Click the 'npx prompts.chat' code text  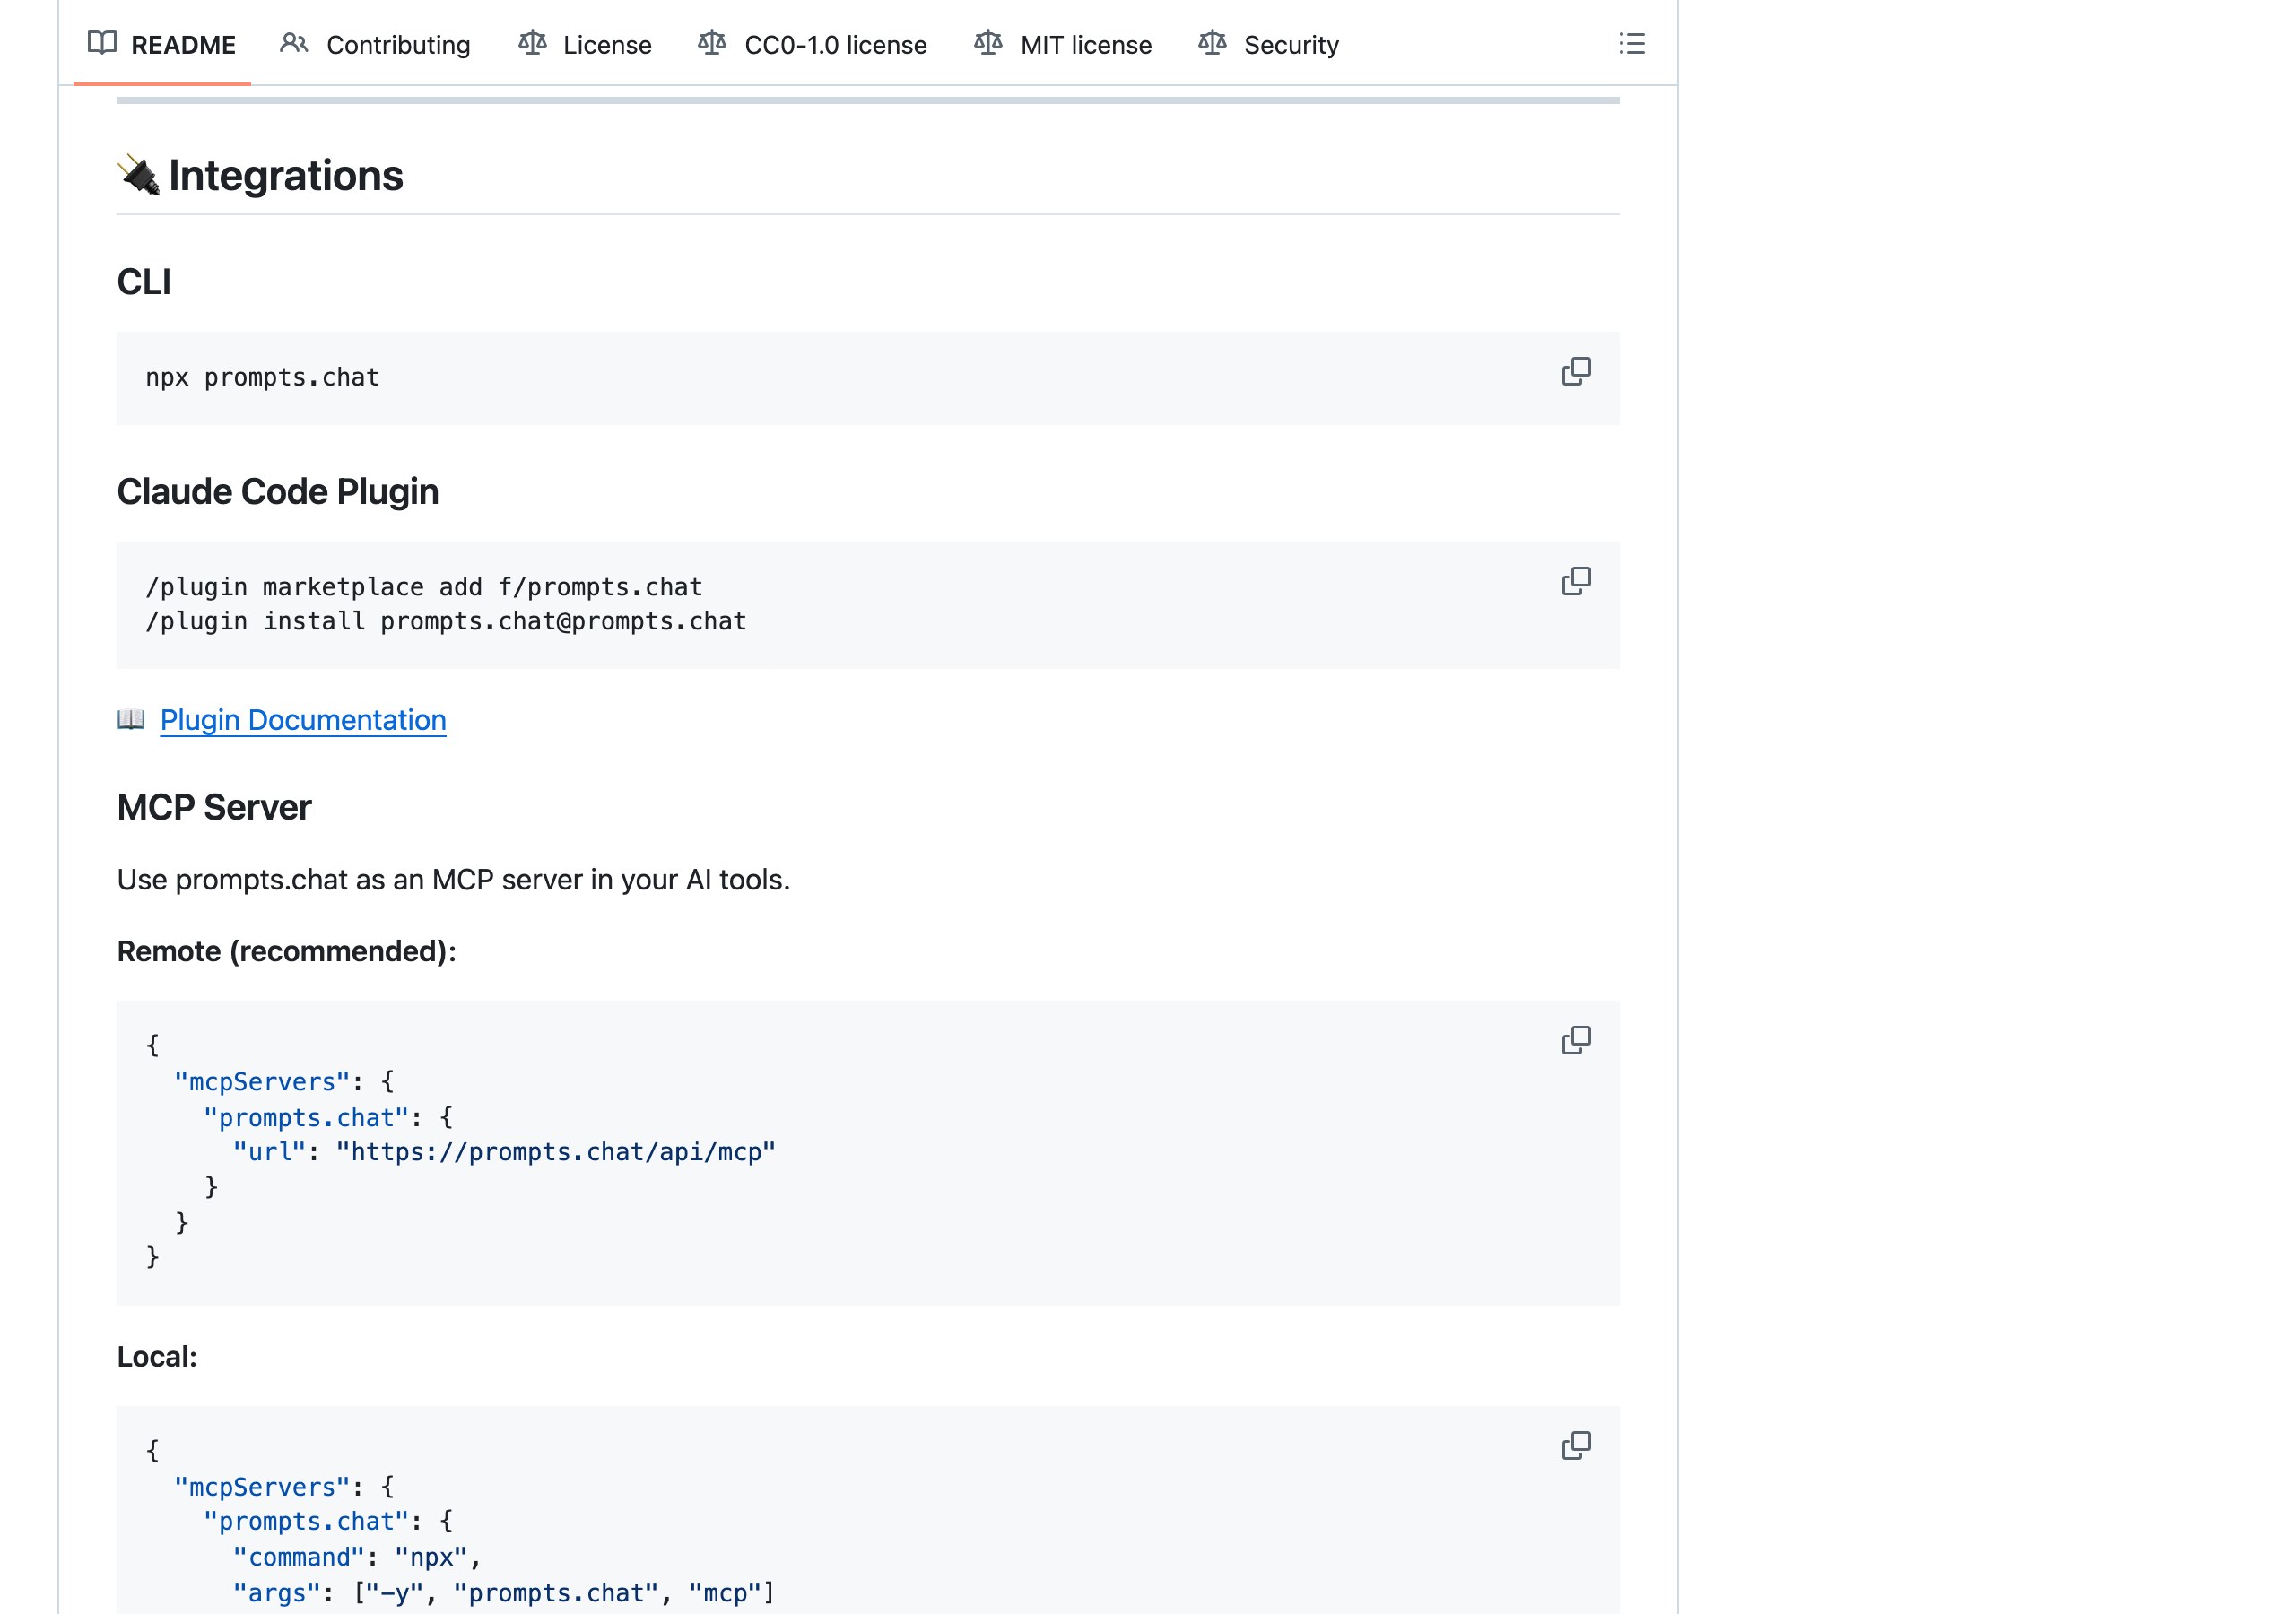(x=262, y=378)
